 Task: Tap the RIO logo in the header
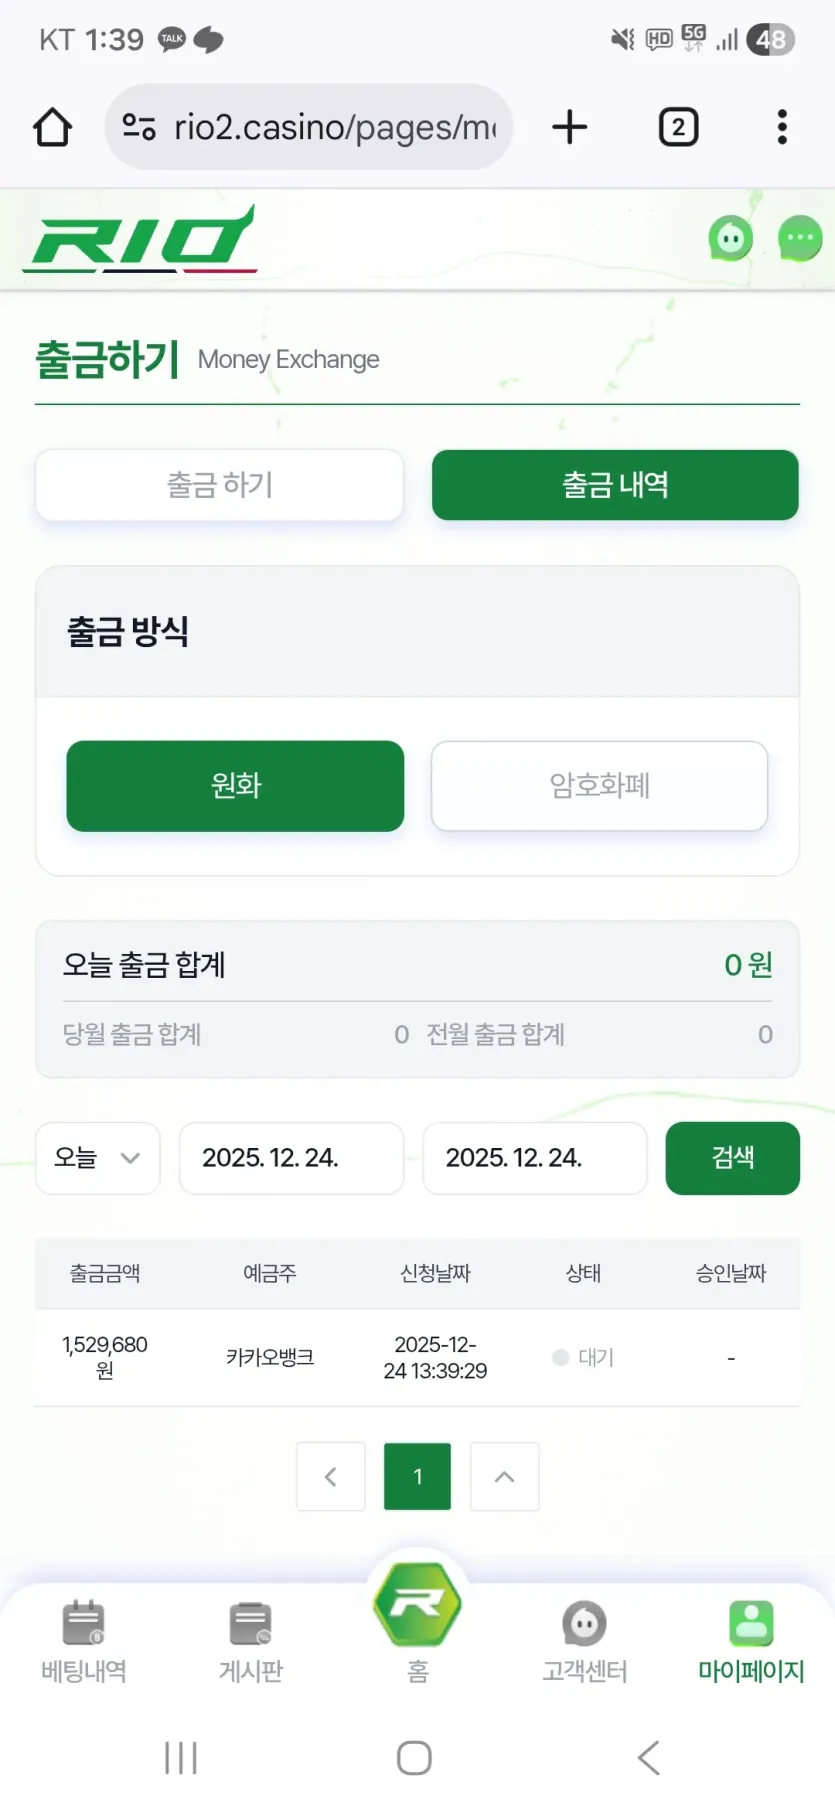click(x=141, y=239)
